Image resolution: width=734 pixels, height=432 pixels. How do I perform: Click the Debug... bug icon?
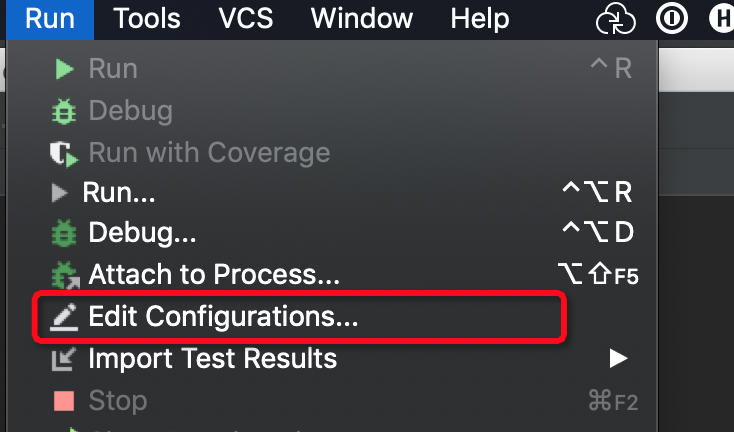(64, 233)
